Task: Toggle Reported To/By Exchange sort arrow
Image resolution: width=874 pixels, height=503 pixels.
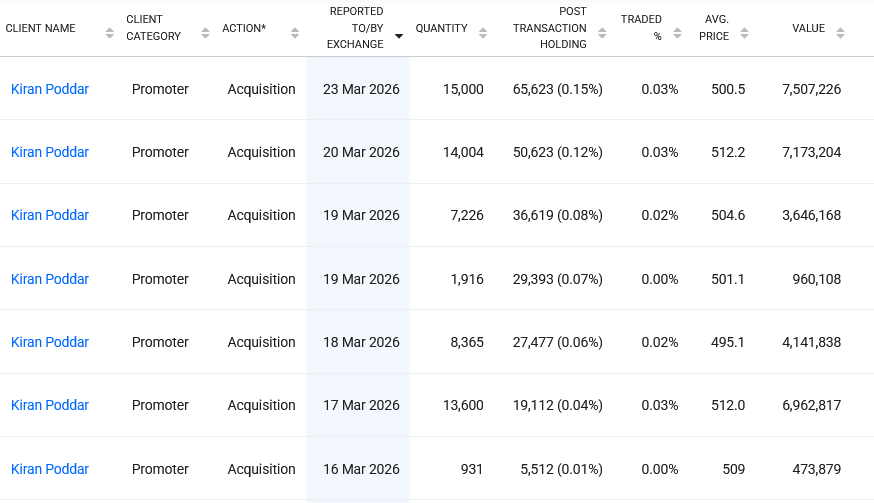Action: (399, 36)
